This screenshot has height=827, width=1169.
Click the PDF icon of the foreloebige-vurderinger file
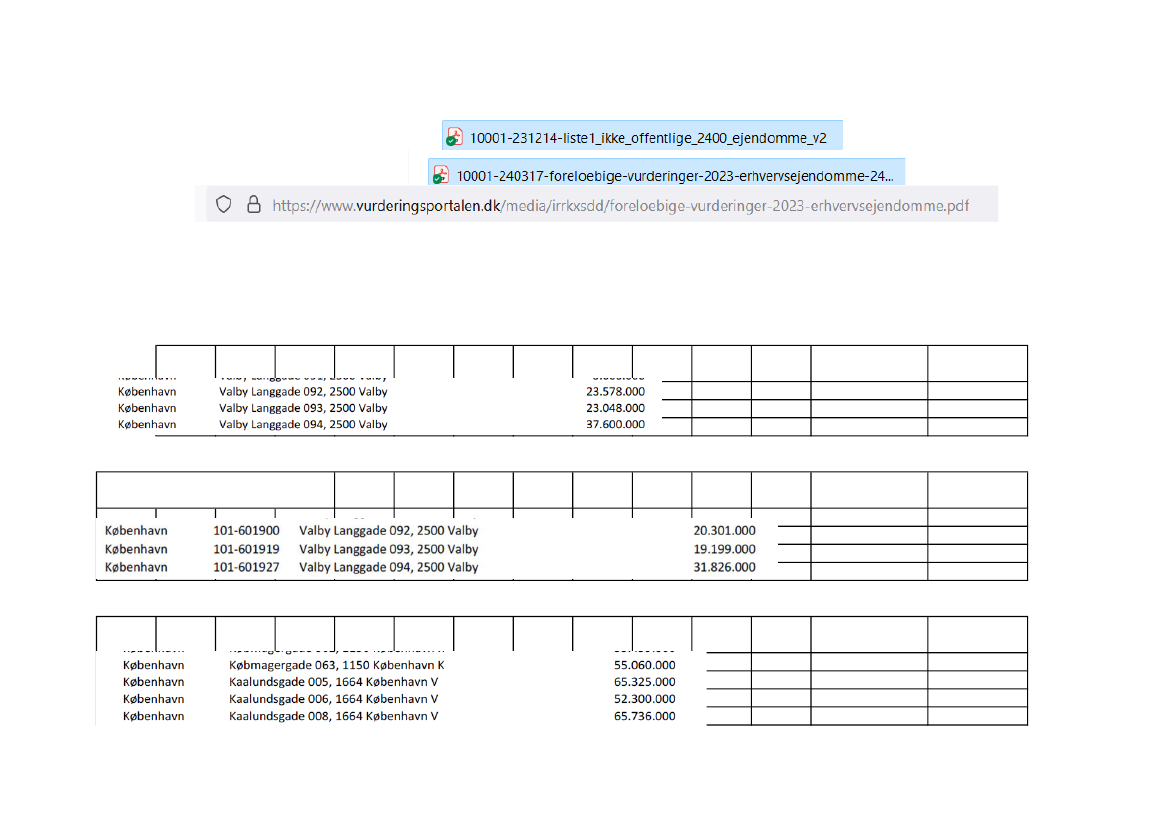[440, 175]
